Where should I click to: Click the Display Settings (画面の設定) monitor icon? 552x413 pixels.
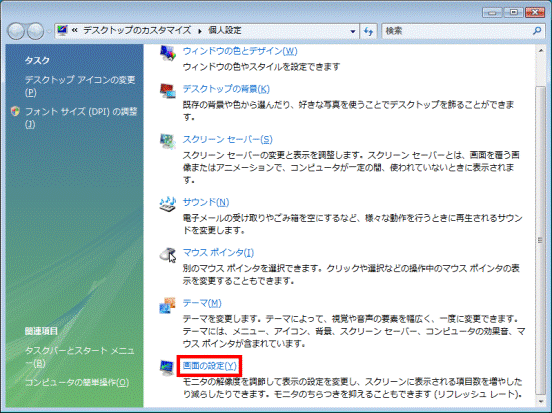coord(167,368)
